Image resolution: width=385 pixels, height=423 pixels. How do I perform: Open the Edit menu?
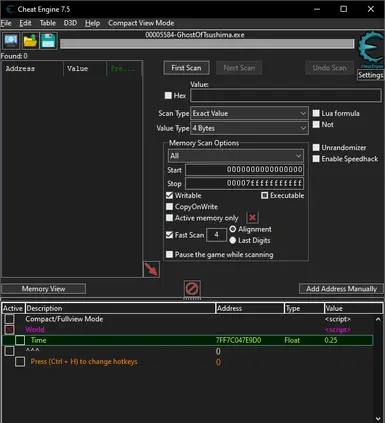pos(25,23)
